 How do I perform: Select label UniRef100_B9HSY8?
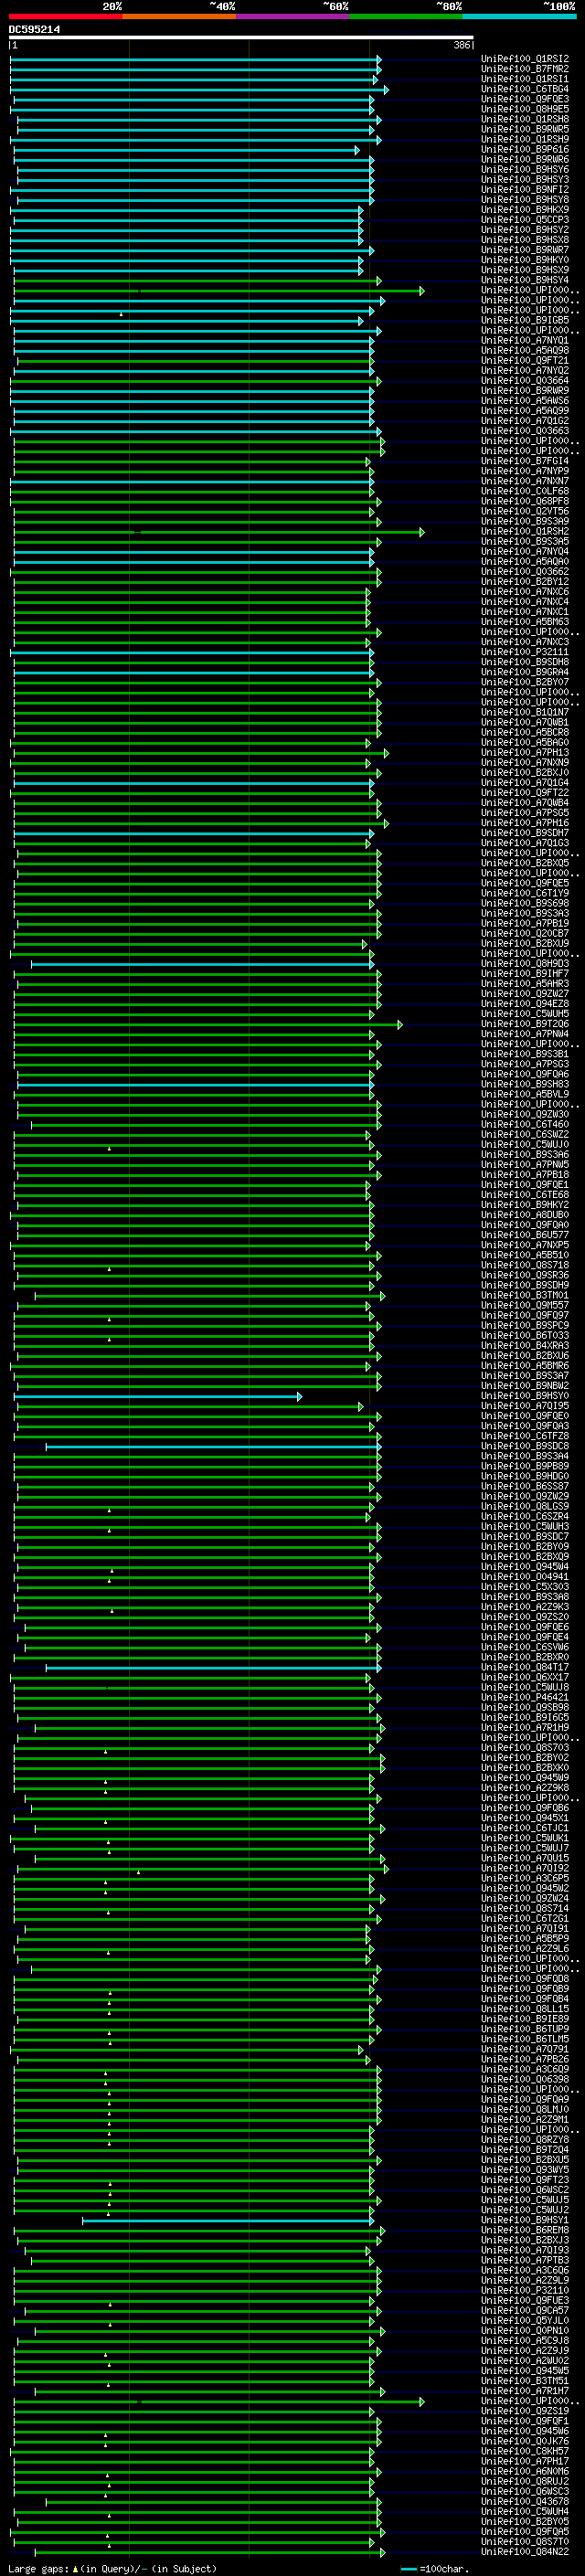(x=525, y=200)
